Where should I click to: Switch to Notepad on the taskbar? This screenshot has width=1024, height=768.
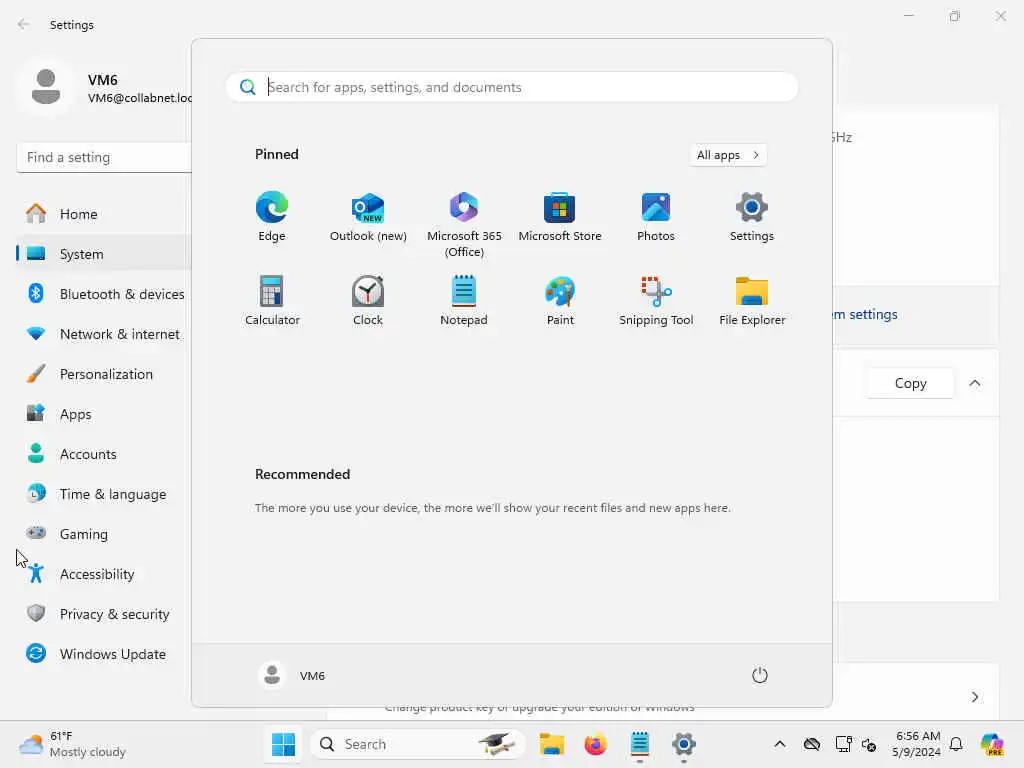[639, 744]
